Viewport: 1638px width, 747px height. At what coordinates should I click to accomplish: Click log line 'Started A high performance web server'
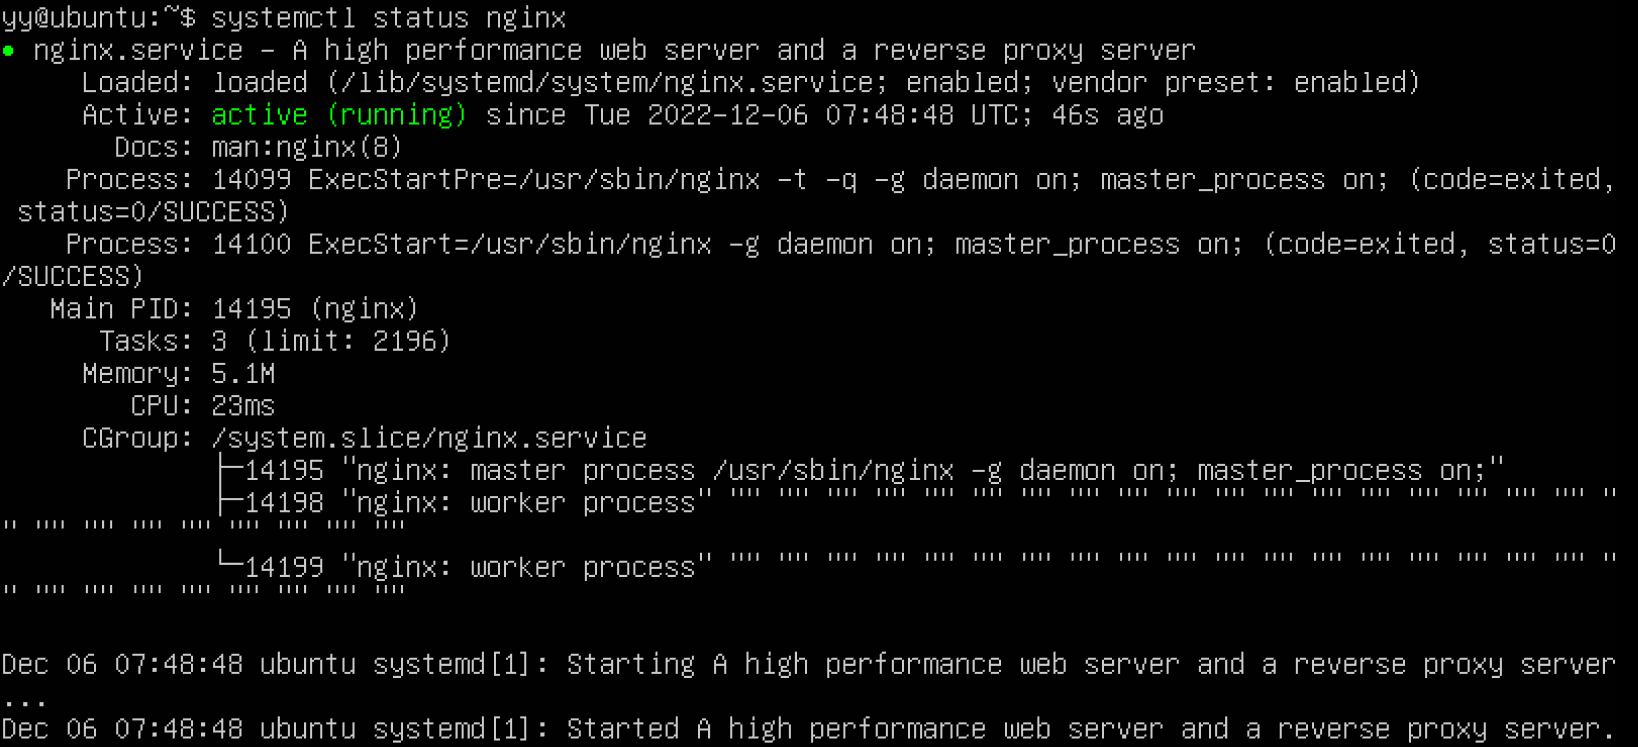click(857, 729)
